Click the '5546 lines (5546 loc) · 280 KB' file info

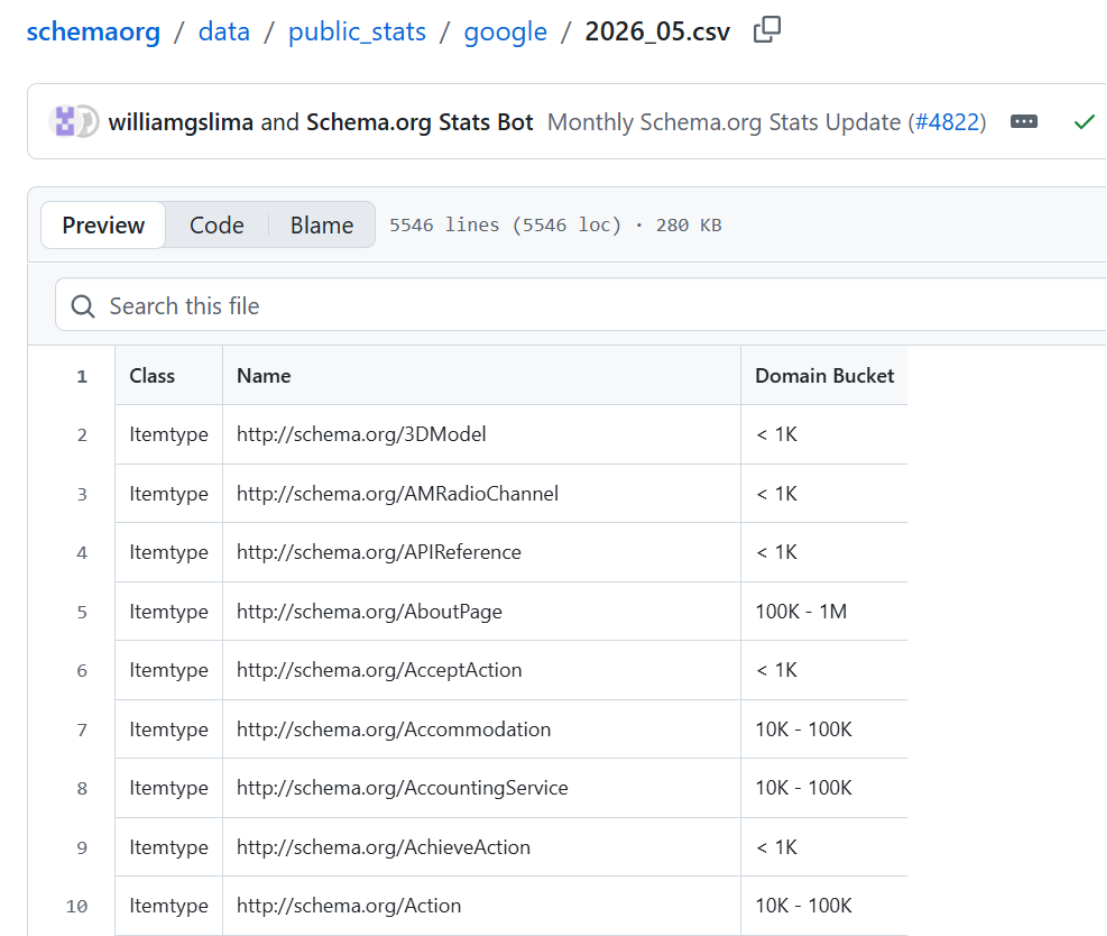[x=556, y=225]
